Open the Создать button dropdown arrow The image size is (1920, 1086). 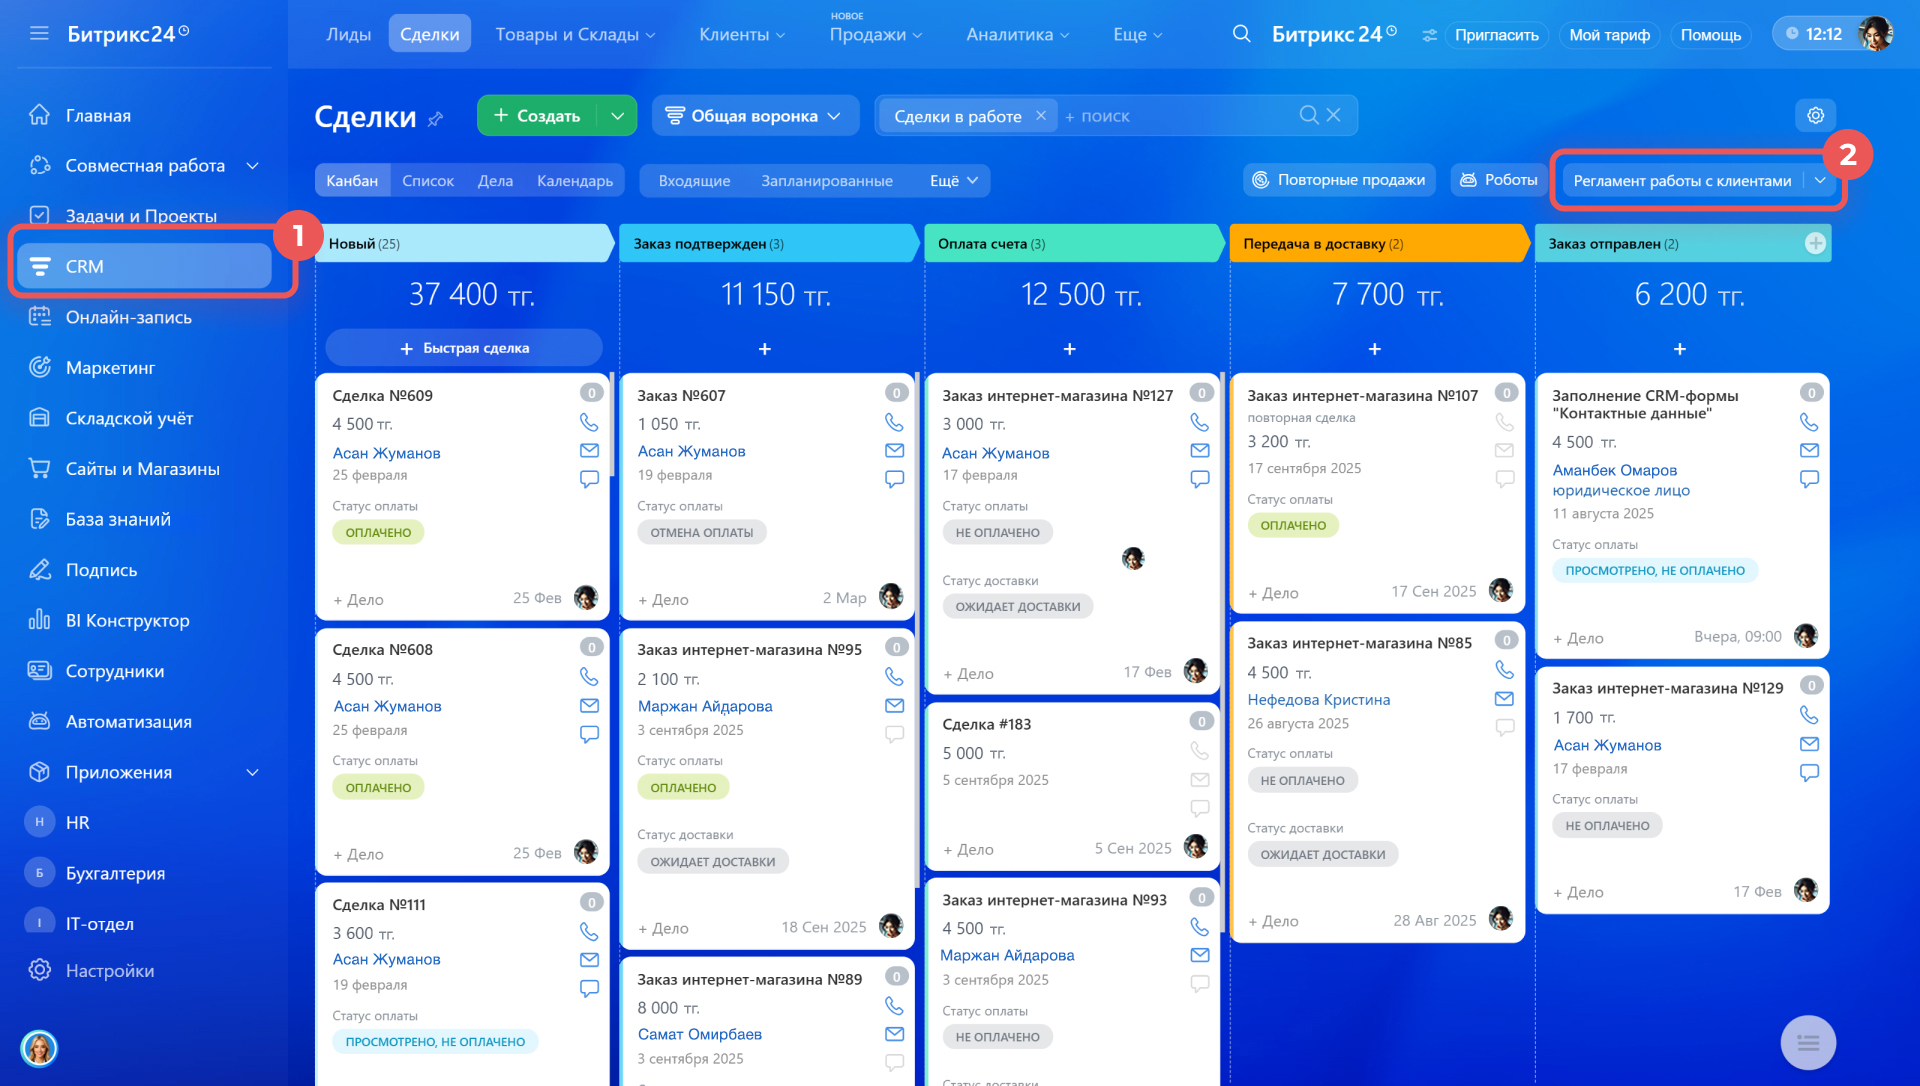pyautogui.click(x=617, y=115)
